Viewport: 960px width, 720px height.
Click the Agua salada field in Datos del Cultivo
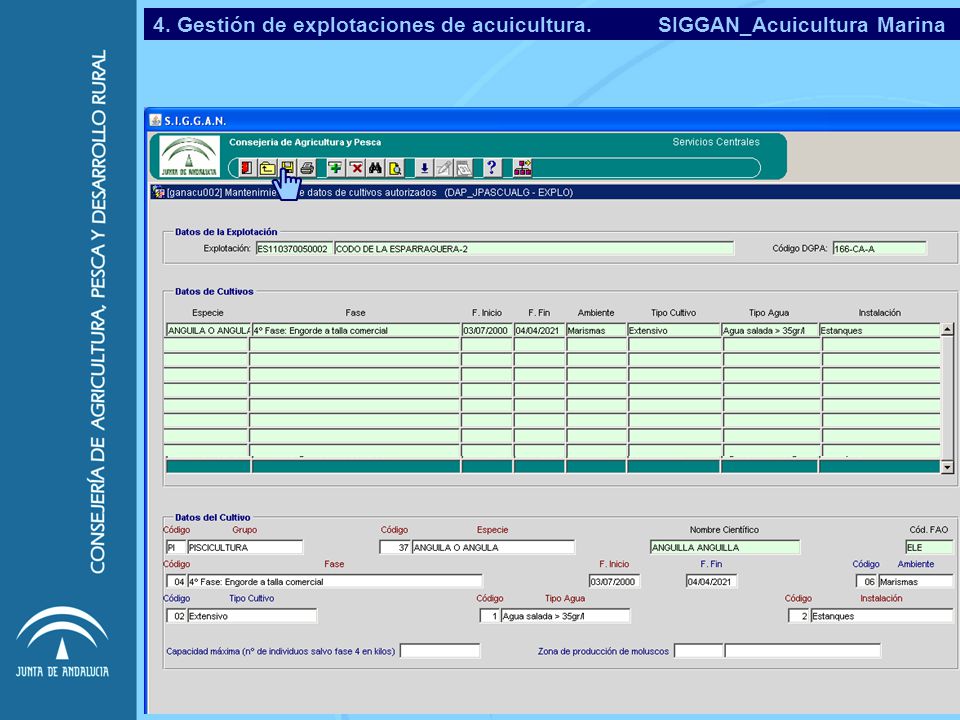click(565, 616)
